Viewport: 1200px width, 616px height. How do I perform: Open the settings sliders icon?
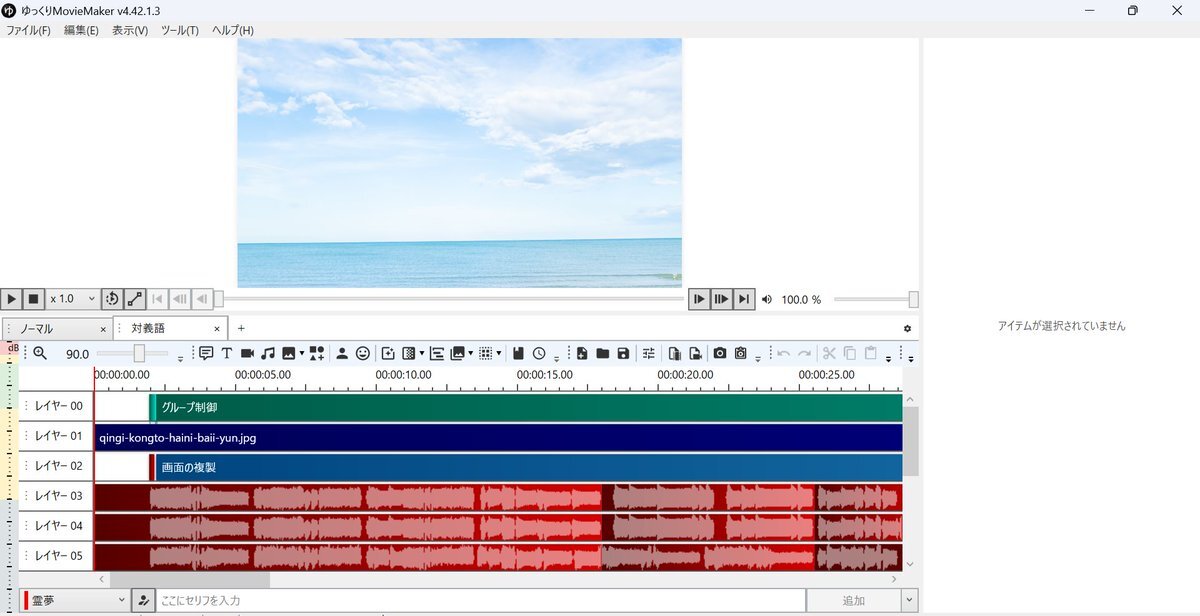tap(648, 353)
